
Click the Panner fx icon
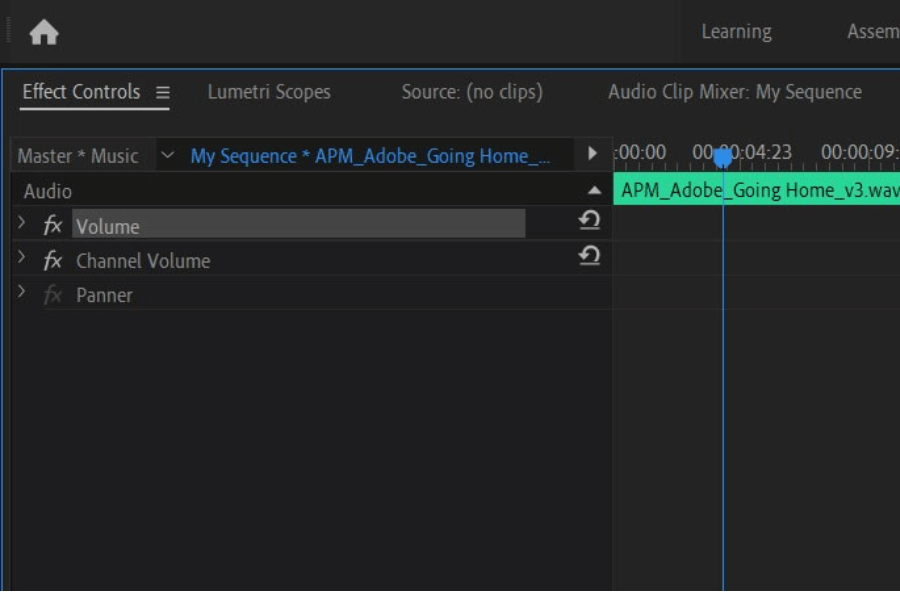tap(53, 295)
